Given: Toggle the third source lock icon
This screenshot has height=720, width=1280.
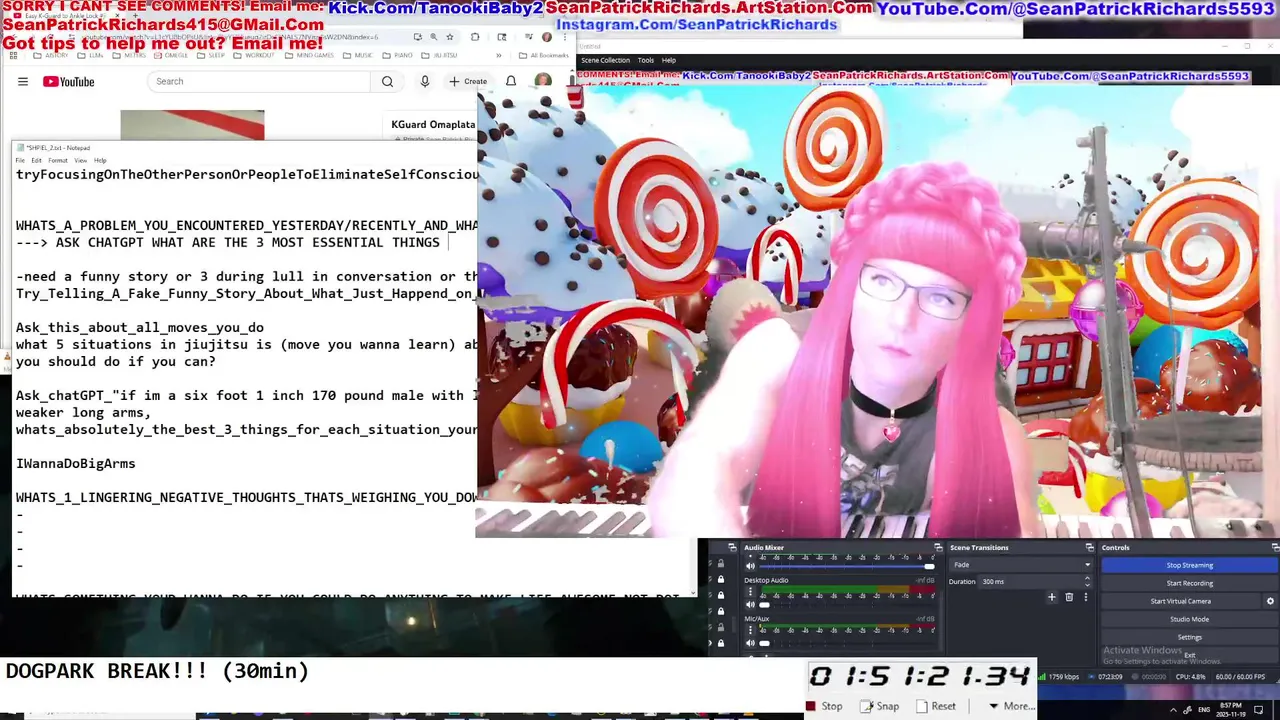Looking at the screenshot, I should point(721,595).
